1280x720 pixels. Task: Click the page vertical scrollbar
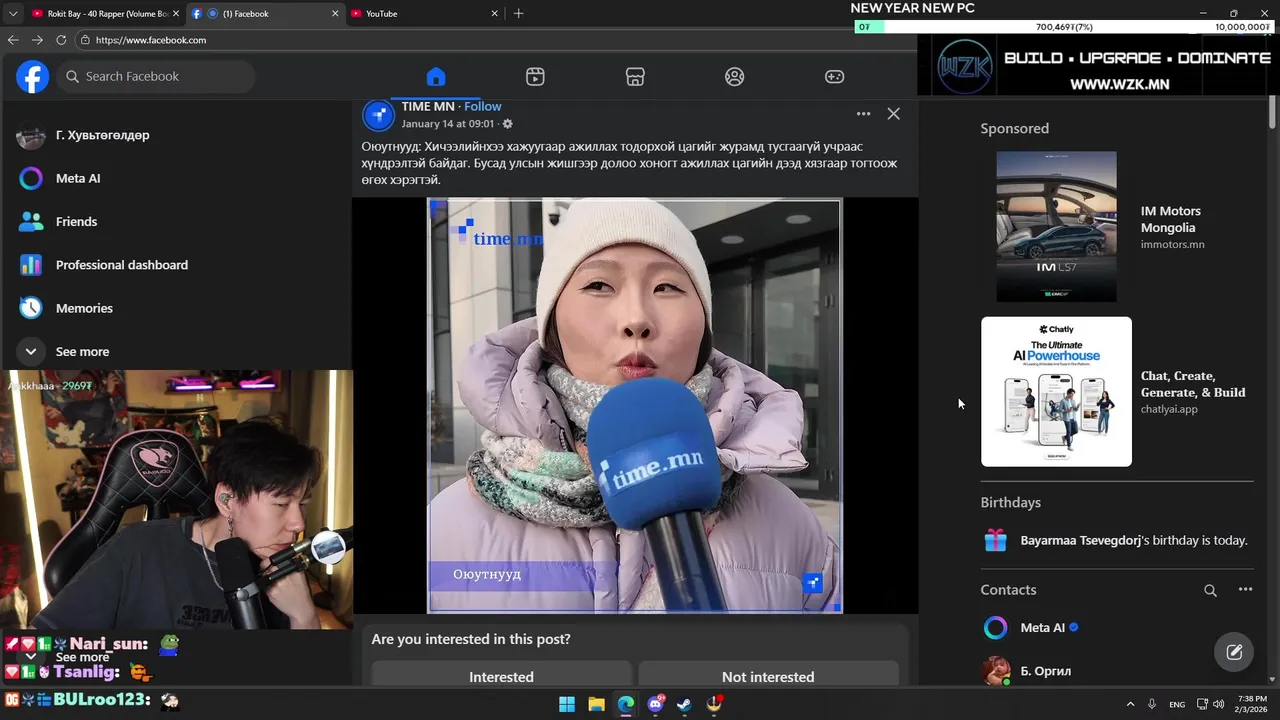tap(1272, 113)
